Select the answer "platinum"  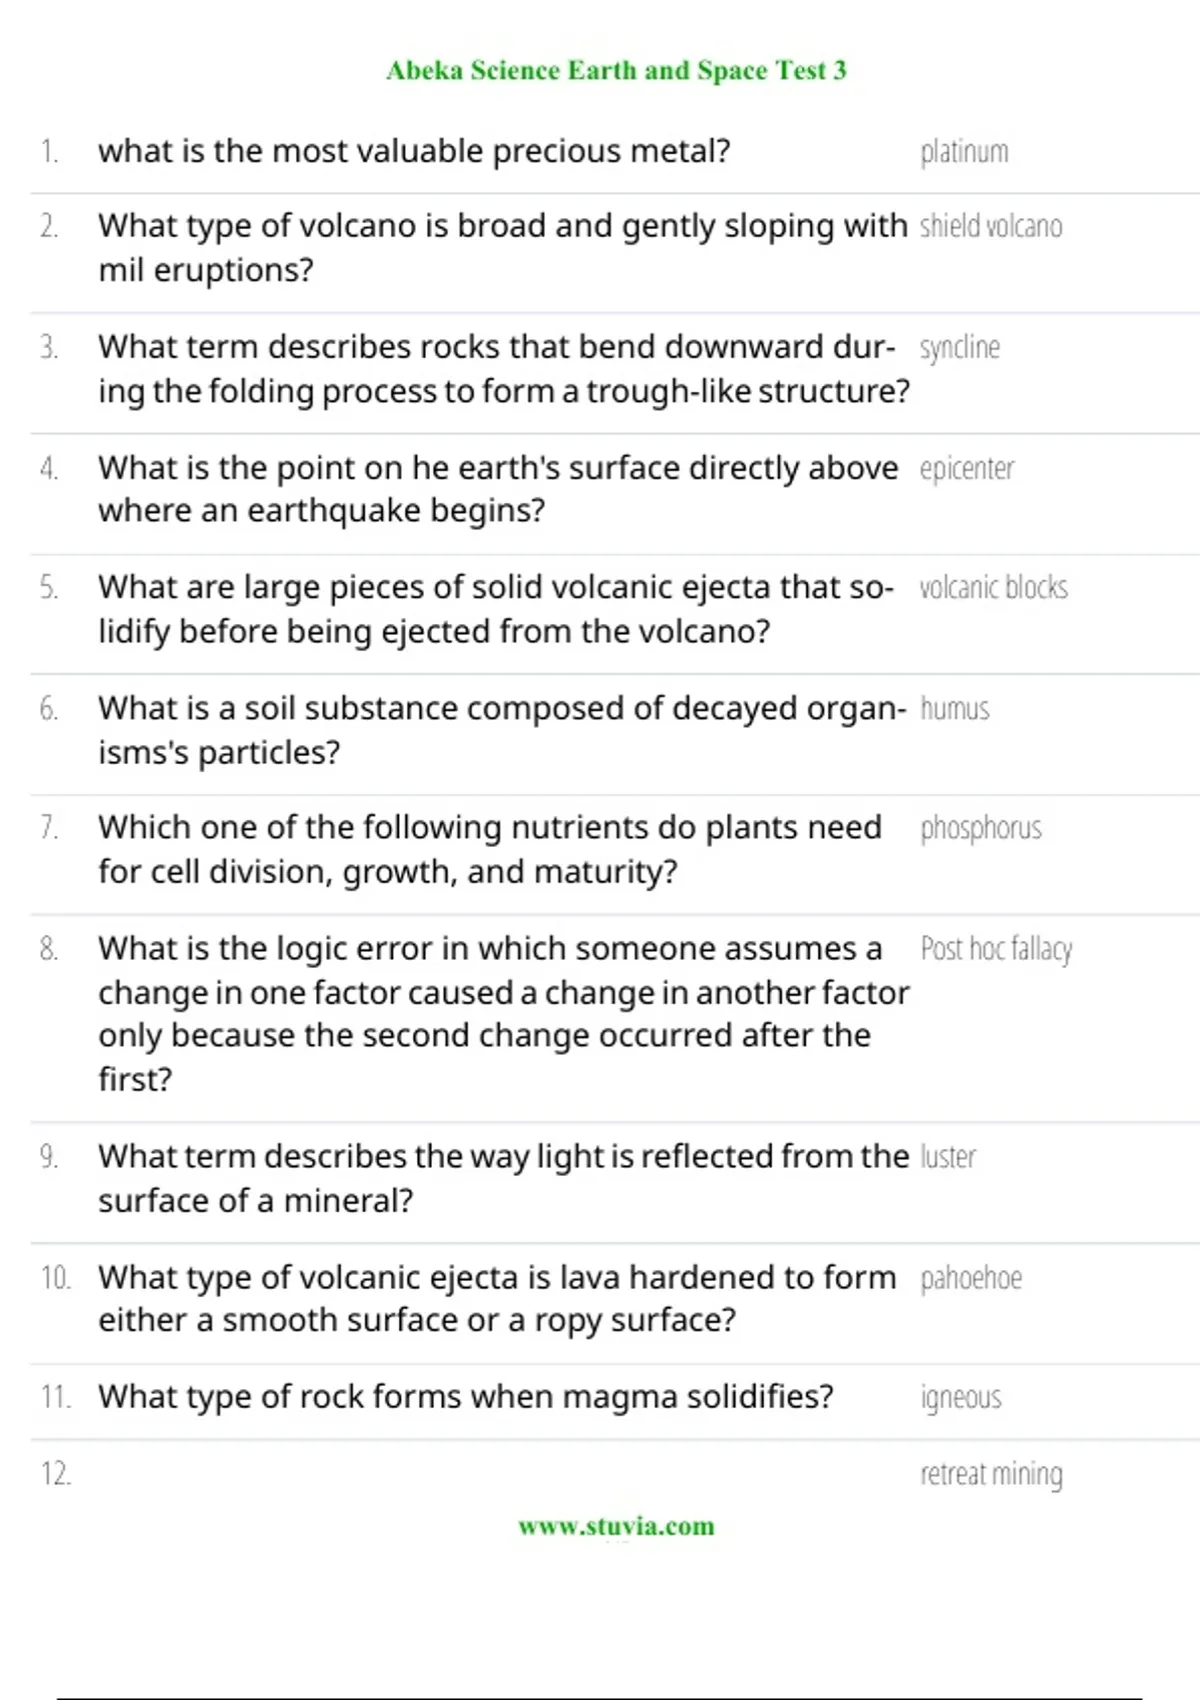tap(964, 152)
